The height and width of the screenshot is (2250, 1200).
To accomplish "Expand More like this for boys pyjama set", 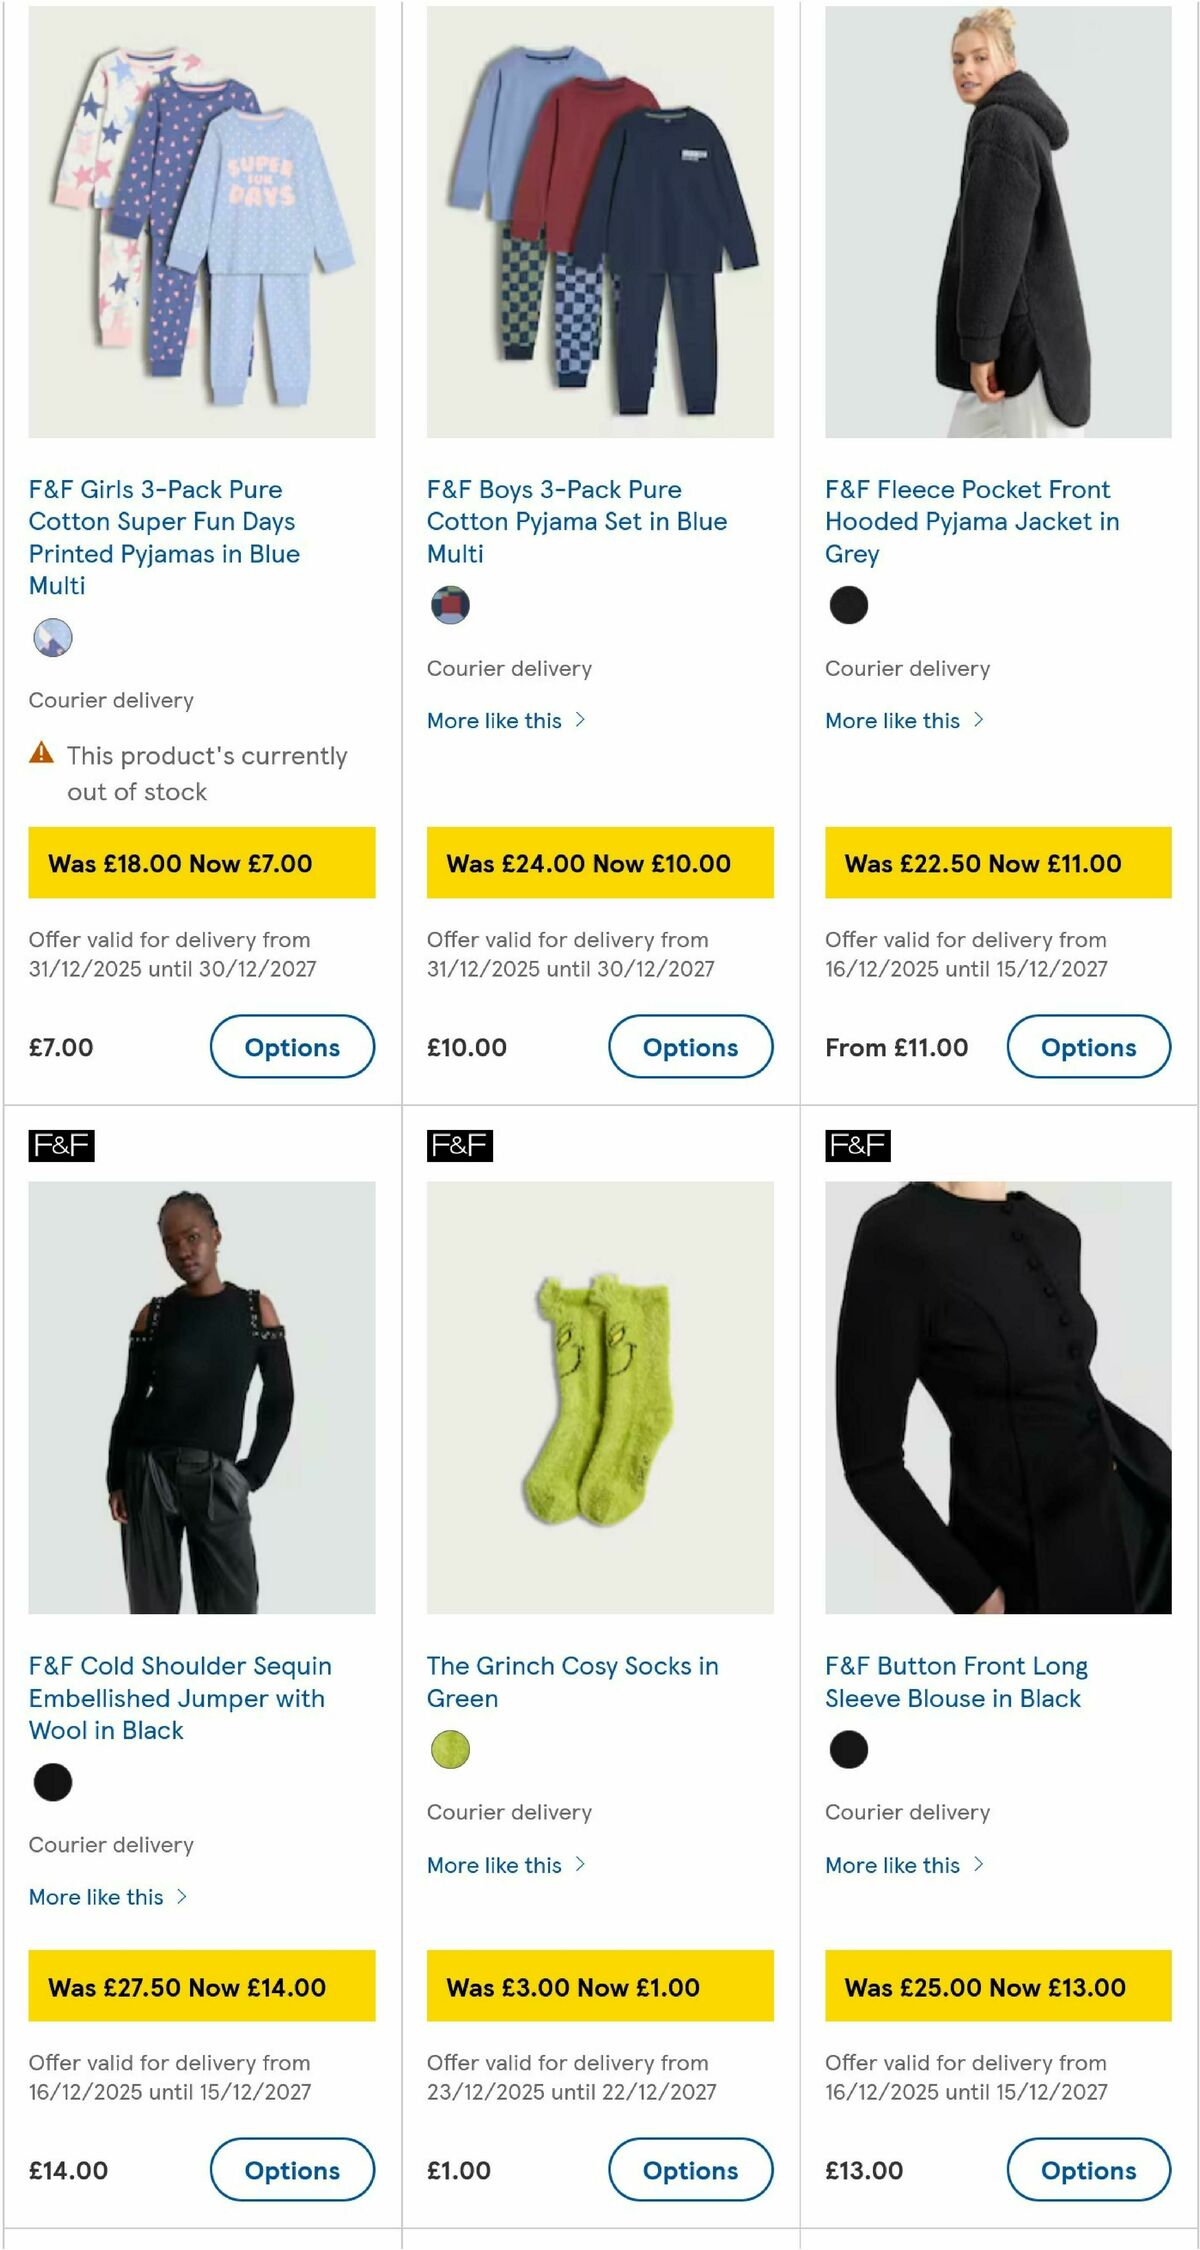I will click(x=506, y=720).
